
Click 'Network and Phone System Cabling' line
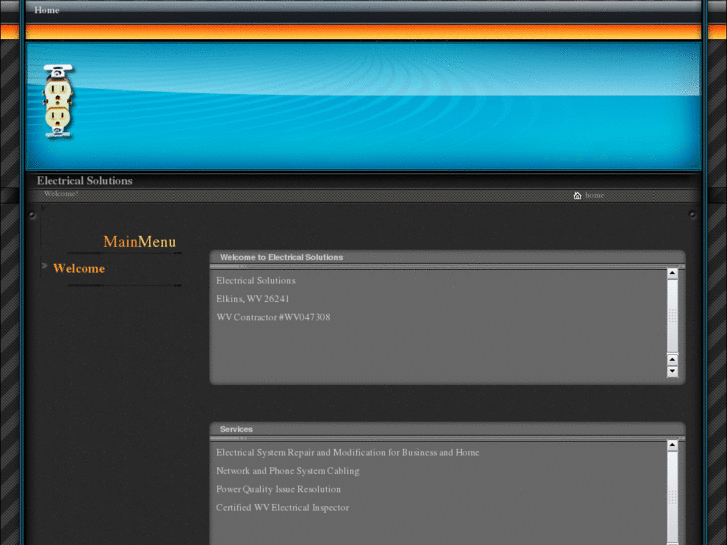287,471
